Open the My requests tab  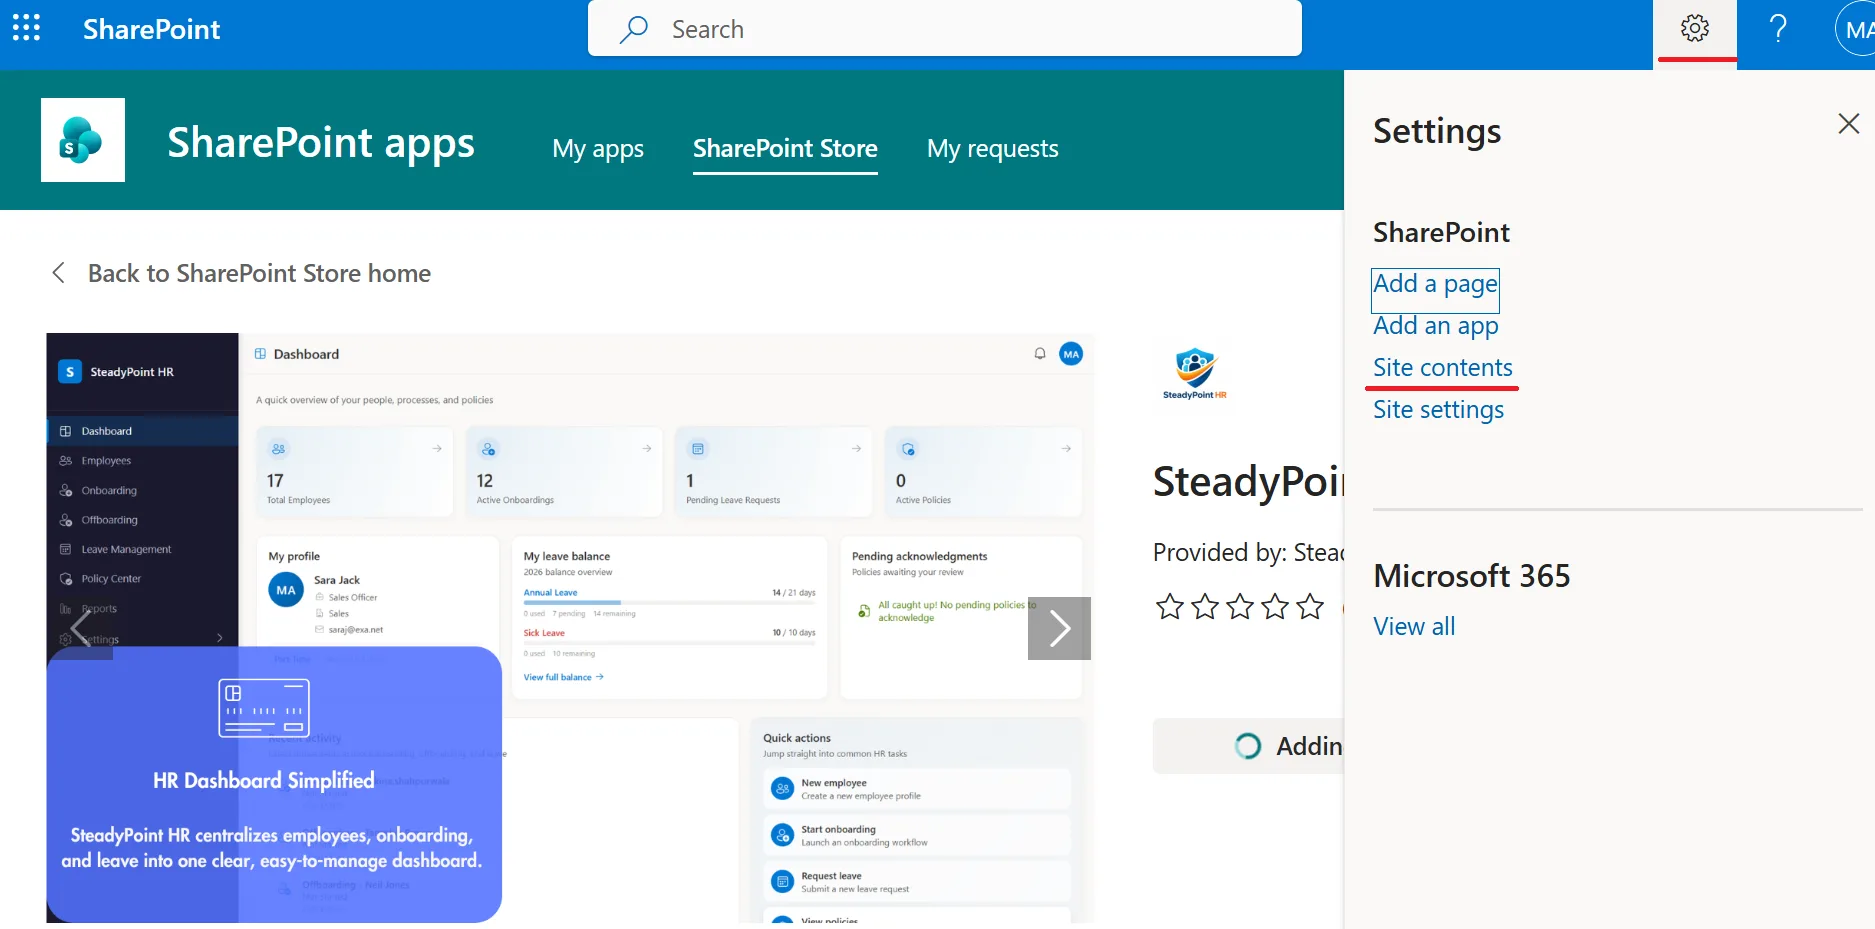(992, 149)
